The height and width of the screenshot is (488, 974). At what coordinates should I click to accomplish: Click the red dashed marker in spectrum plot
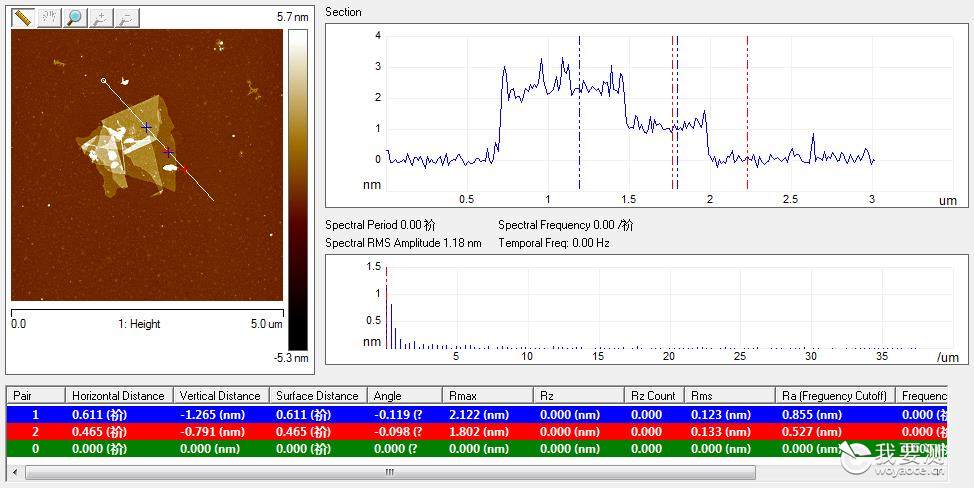[x=386, y=307]
